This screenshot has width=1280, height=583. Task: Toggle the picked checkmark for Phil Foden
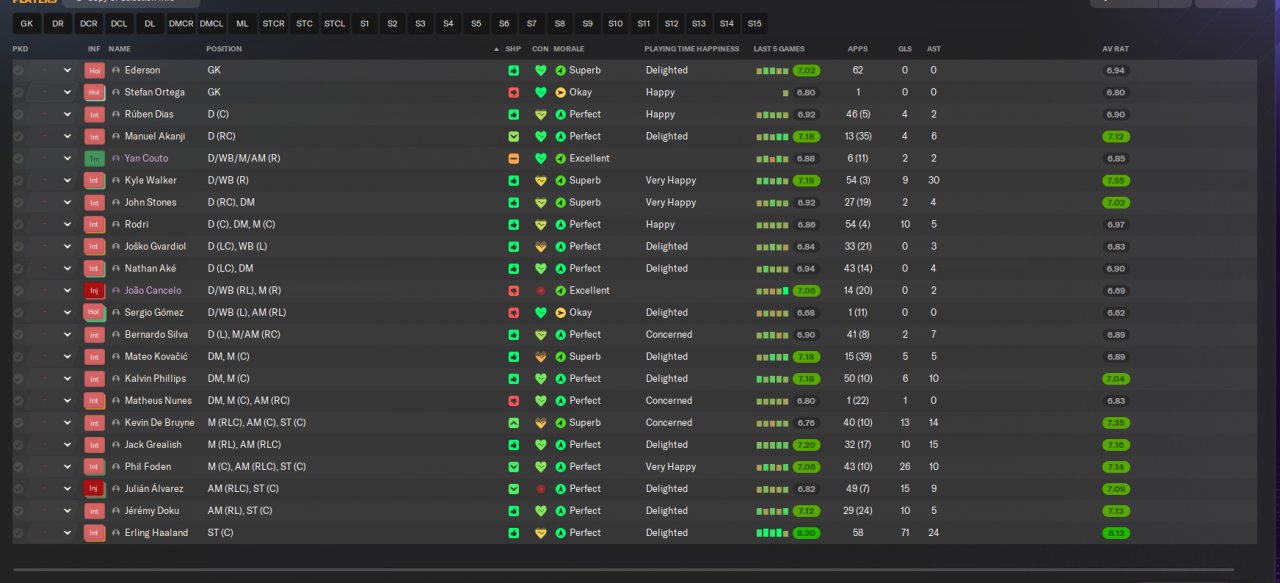tap(18, 466)
